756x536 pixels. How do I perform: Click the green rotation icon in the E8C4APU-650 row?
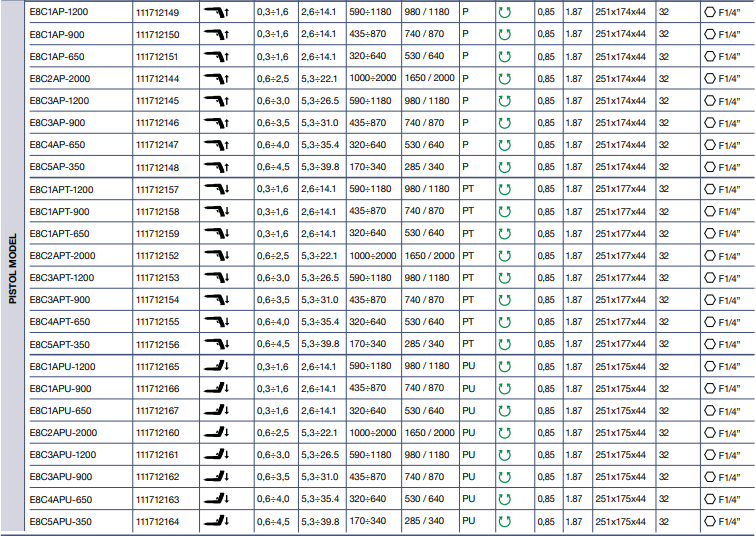[x=504, y=499]
